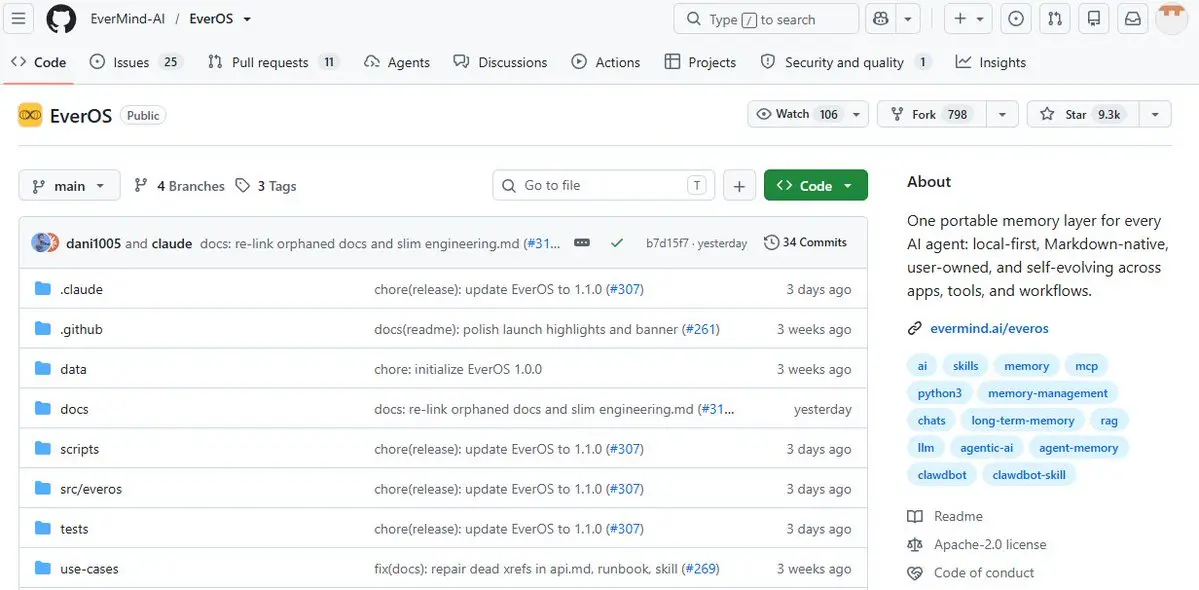
Task: Open the Insights tab
Action: point(990,63)
